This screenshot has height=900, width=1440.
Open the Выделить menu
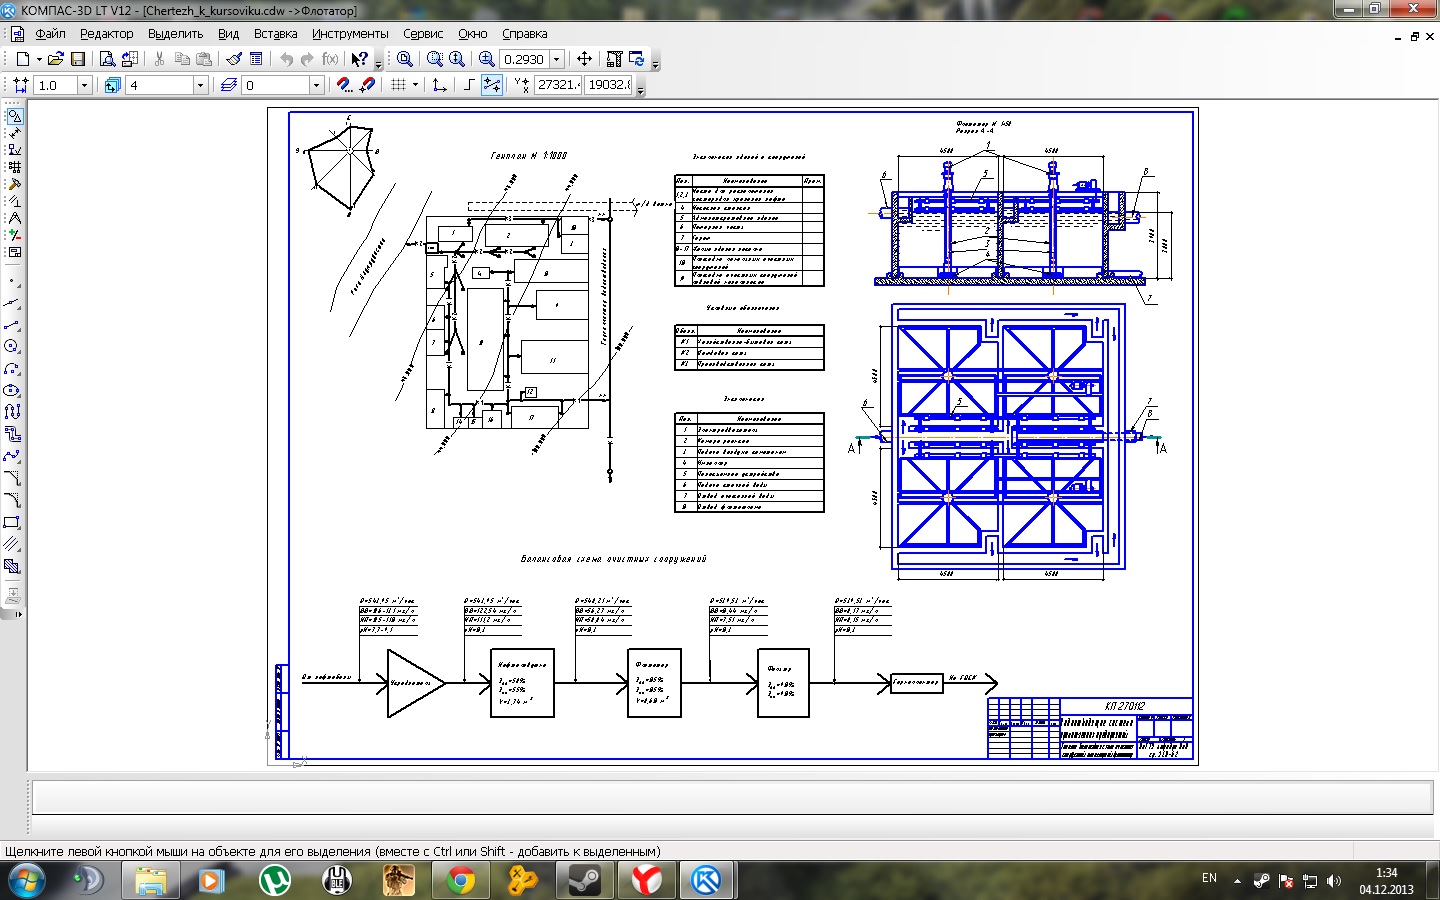(175, 34)
